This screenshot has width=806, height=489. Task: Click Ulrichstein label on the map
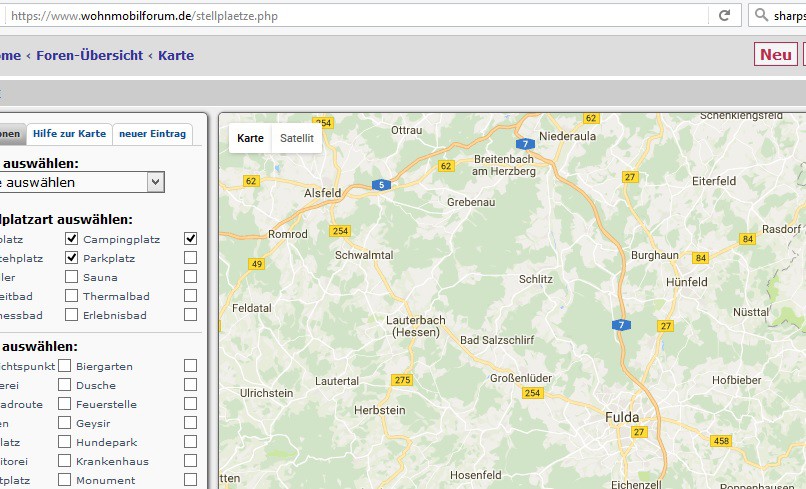pos(266,393)
